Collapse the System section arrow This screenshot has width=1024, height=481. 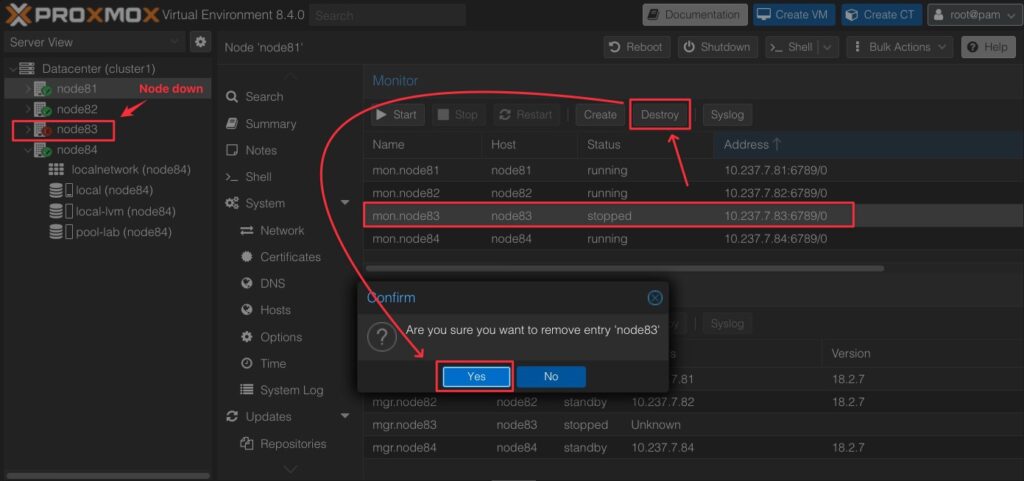(x=345, y=203)
